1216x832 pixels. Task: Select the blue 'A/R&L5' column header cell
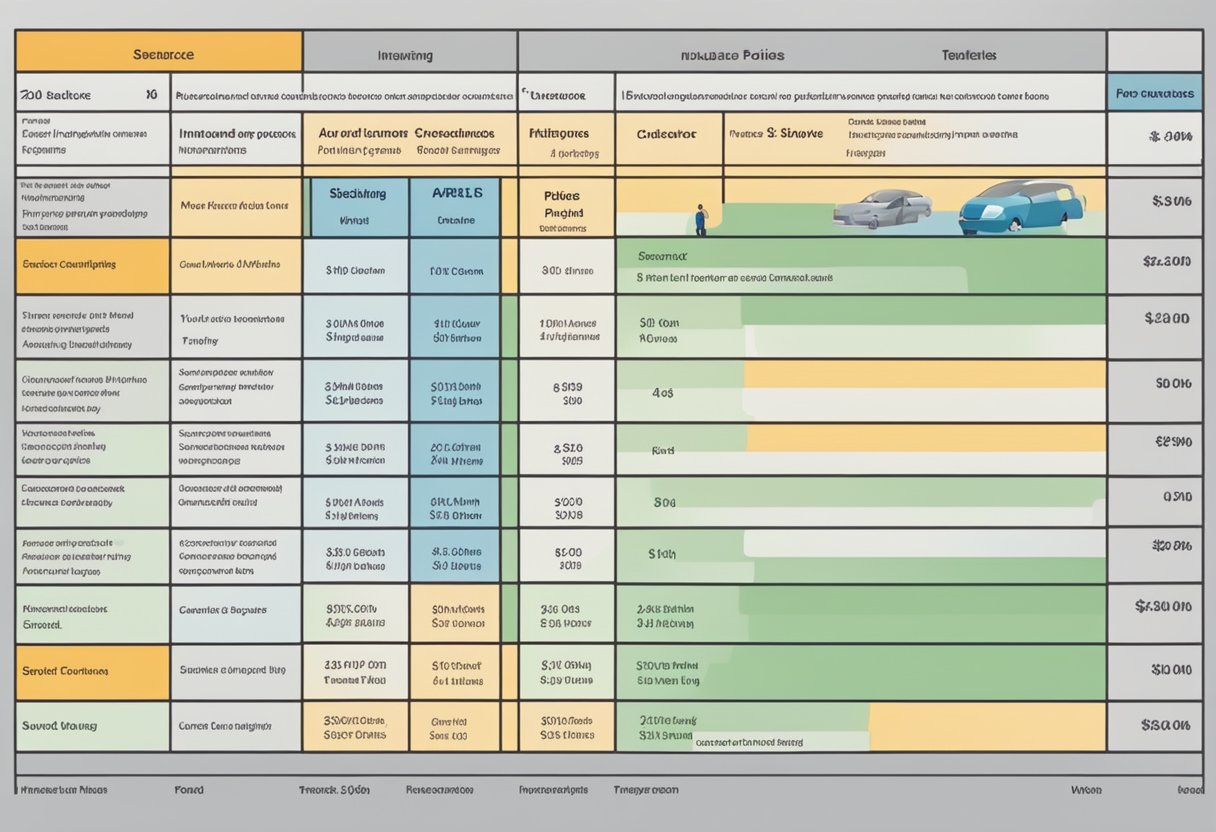[455, 207]
